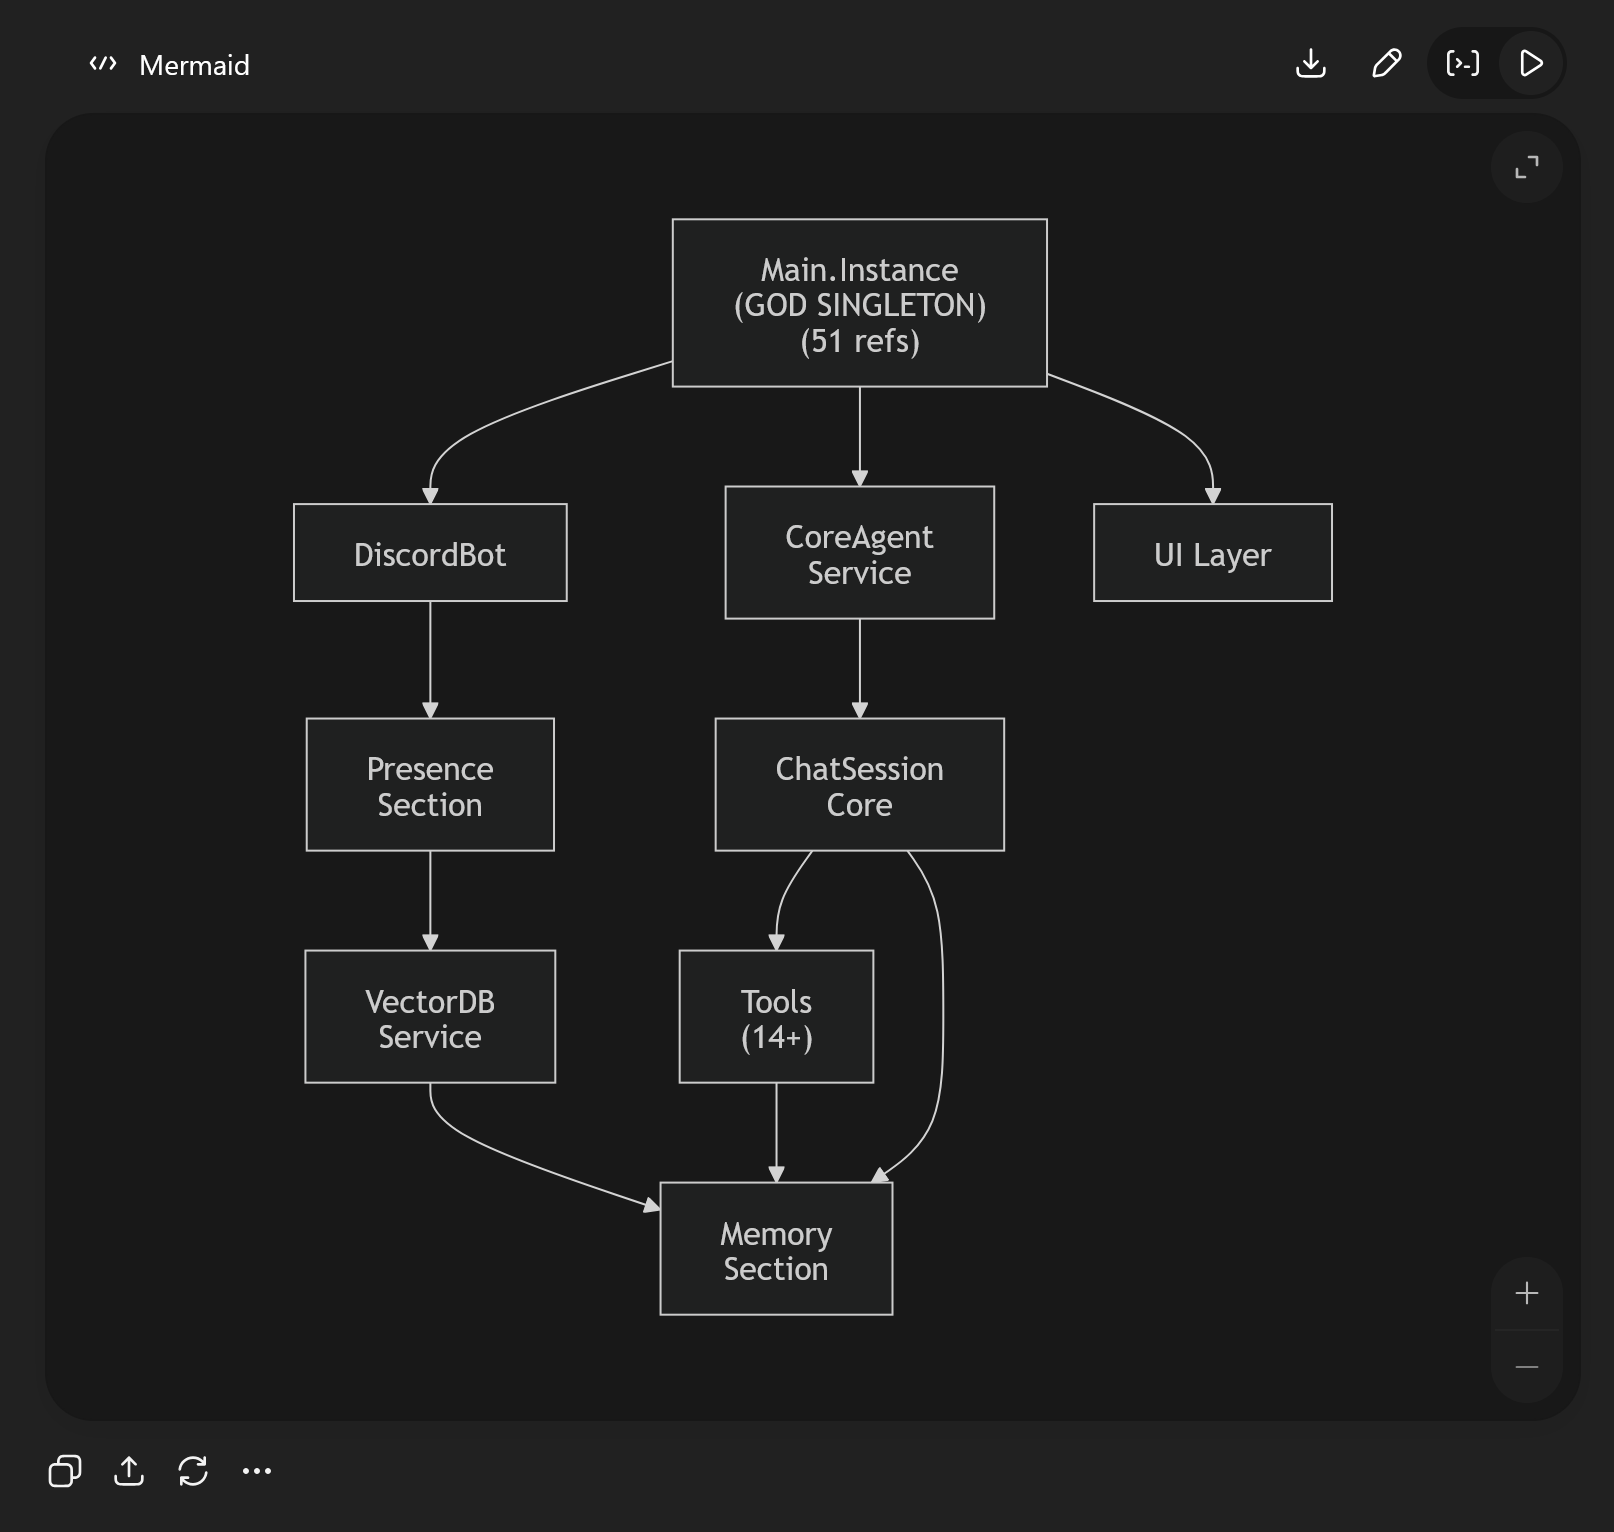1614x1532 pixels.
Task: Select the Main.Instance GOD SINGLETON node
Action: pyautogui.click(x=860, y=303)
